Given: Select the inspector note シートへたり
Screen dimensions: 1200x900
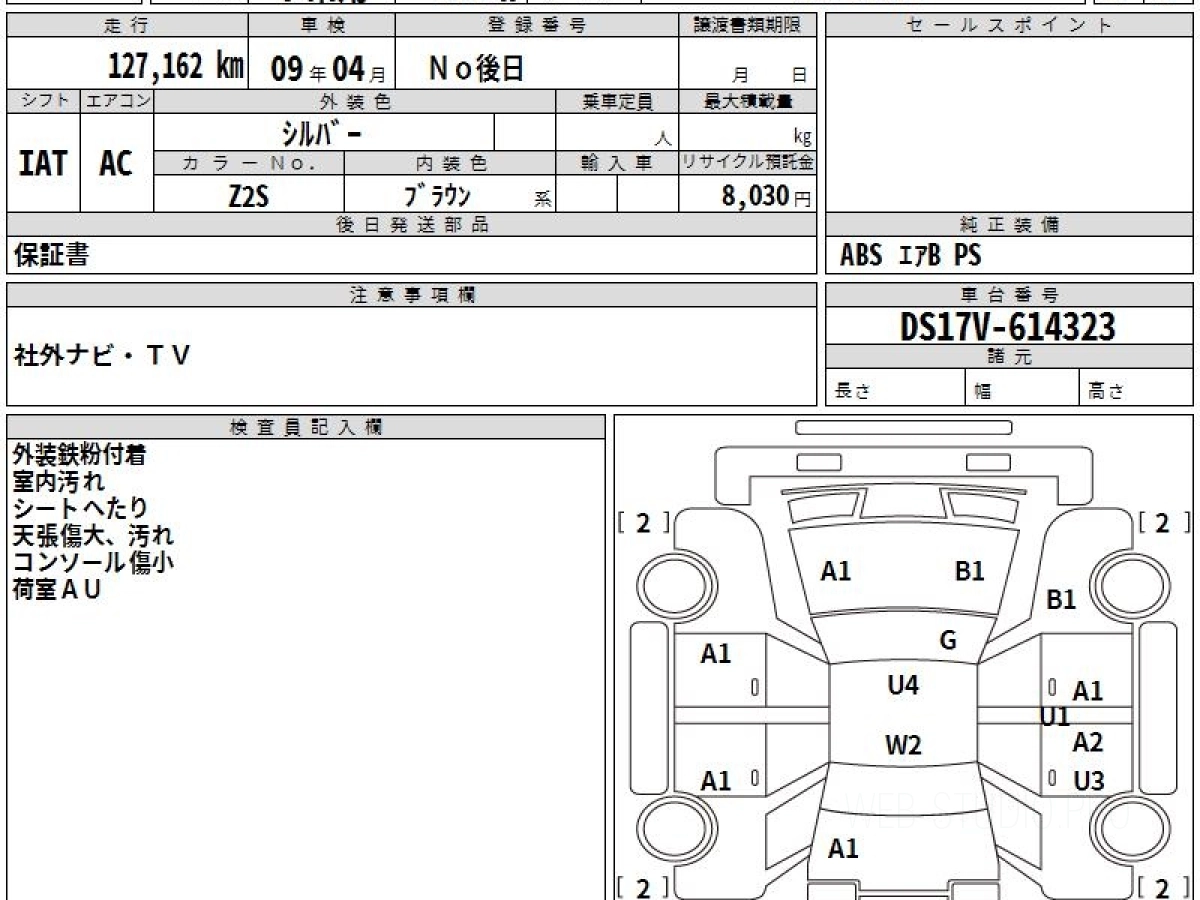Looking at the screenshot, I should pyautogui.click(x=80, y=508).
